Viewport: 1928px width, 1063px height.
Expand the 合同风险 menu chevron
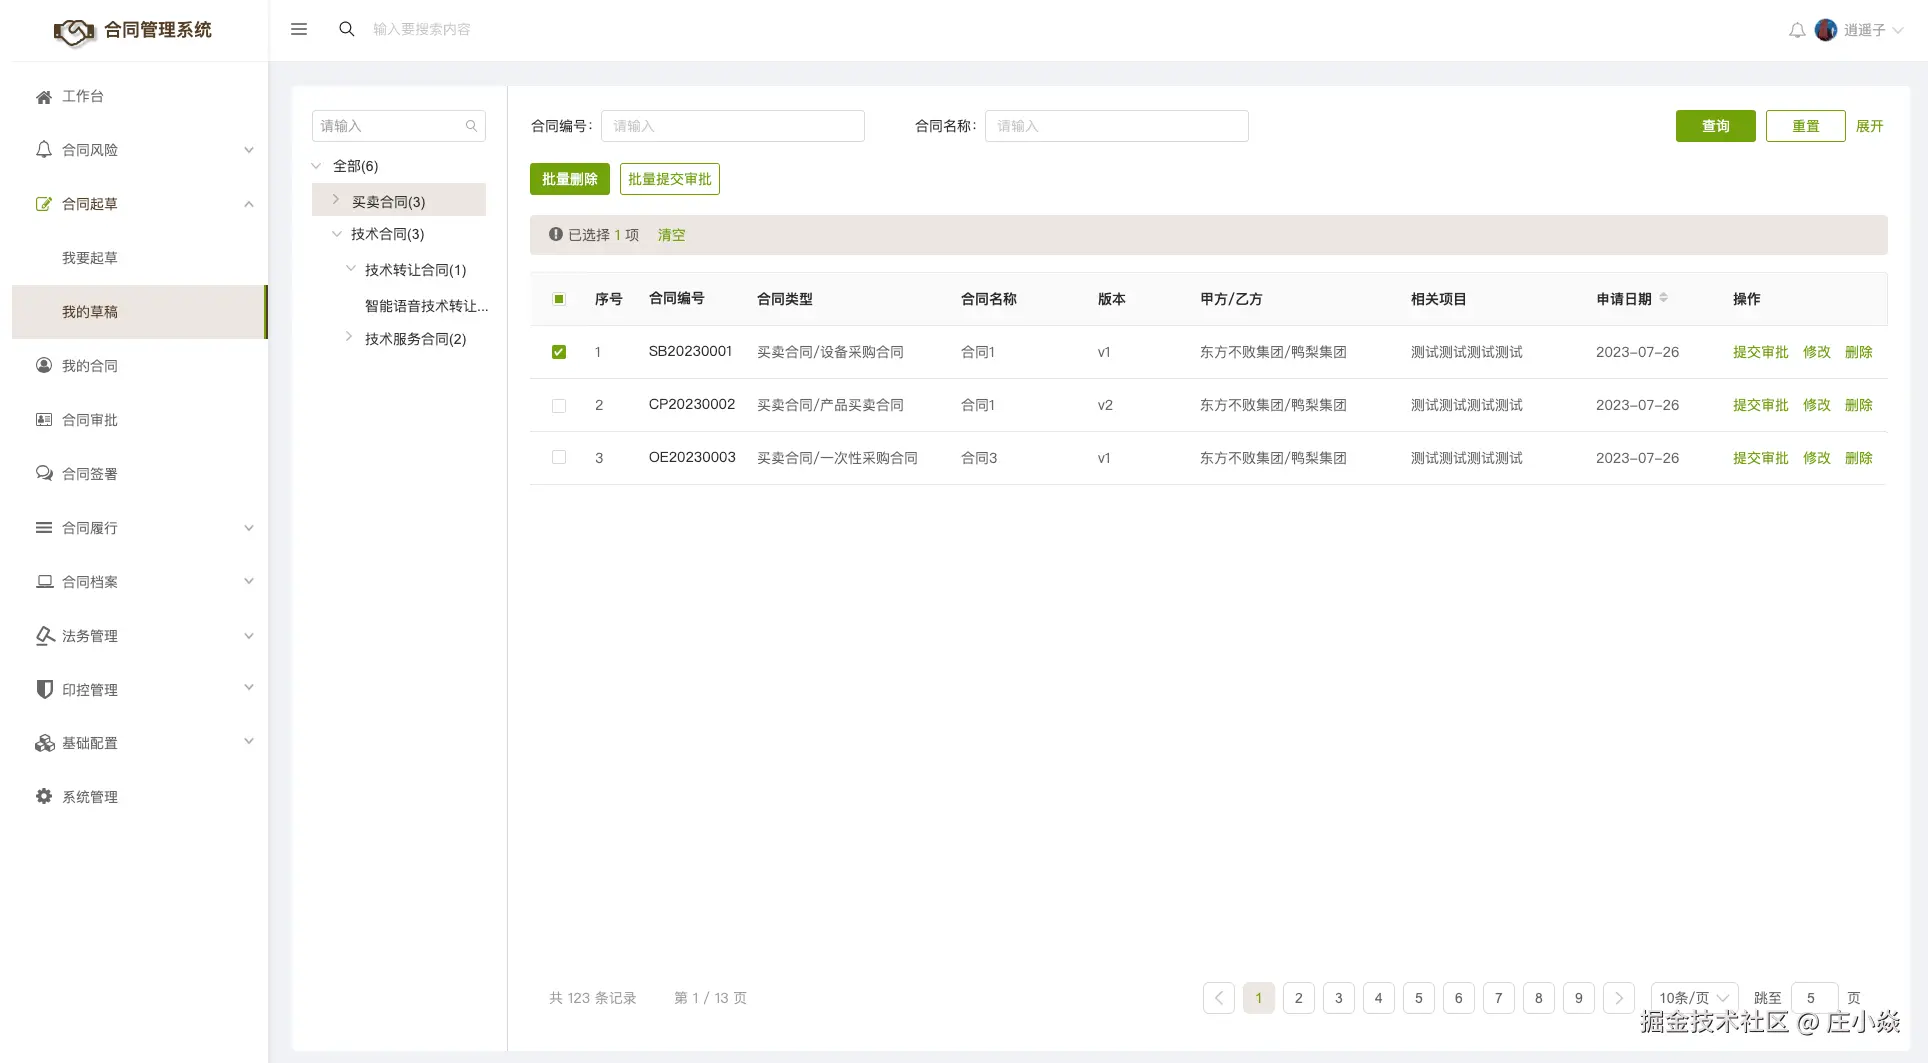tap(249, 150)
